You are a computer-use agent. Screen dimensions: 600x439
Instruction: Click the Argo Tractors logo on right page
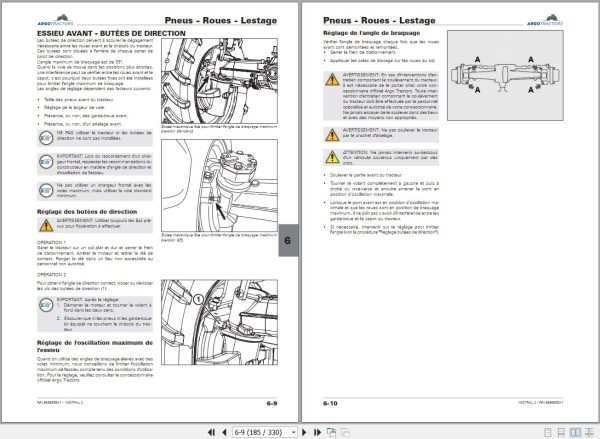(545, 20)
